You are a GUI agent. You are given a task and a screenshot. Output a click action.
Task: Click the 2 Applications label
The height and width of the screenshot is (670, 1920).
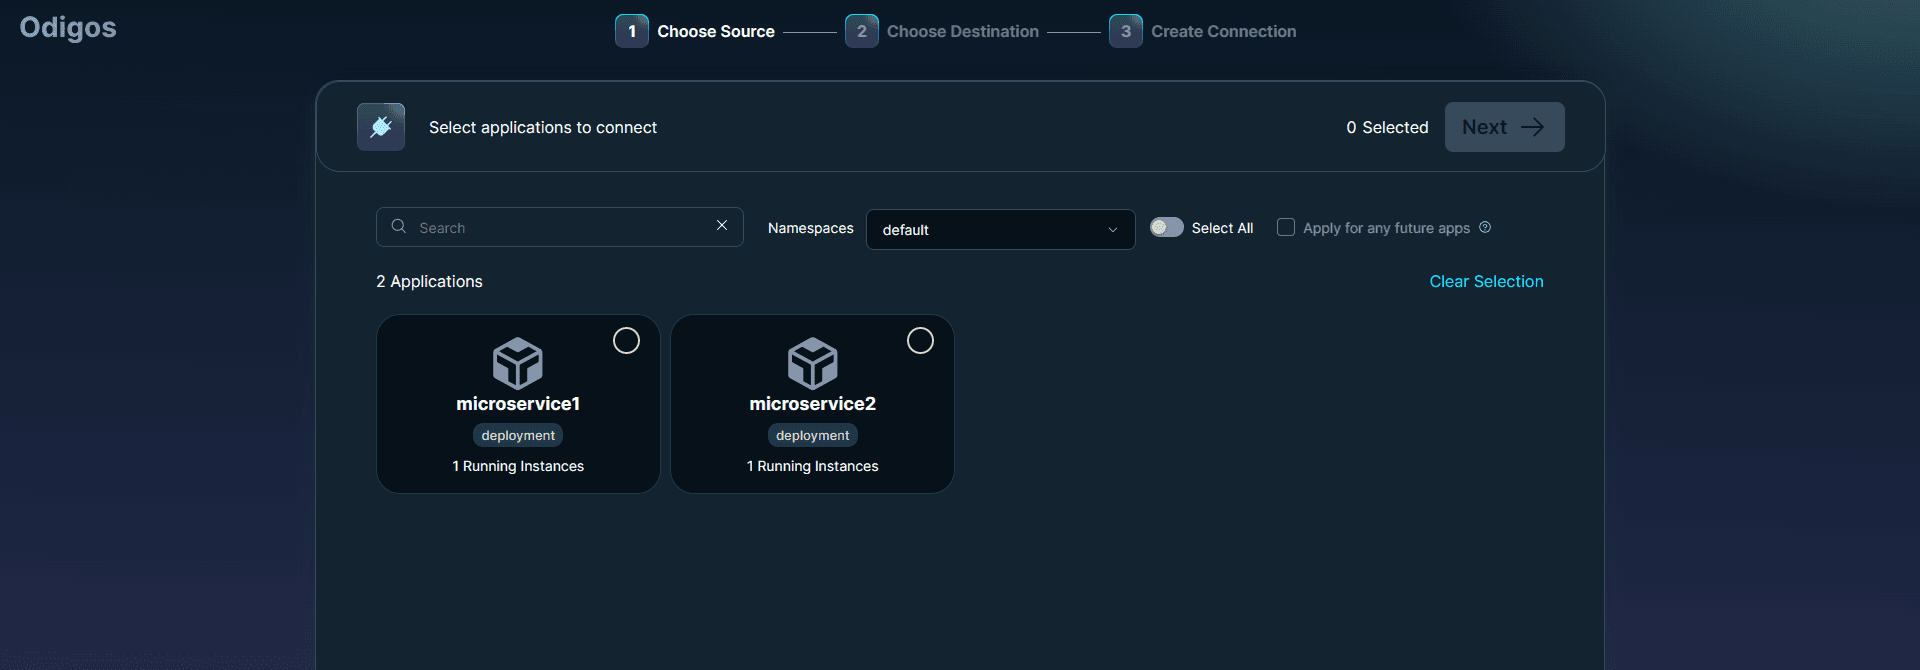[429, 281]
